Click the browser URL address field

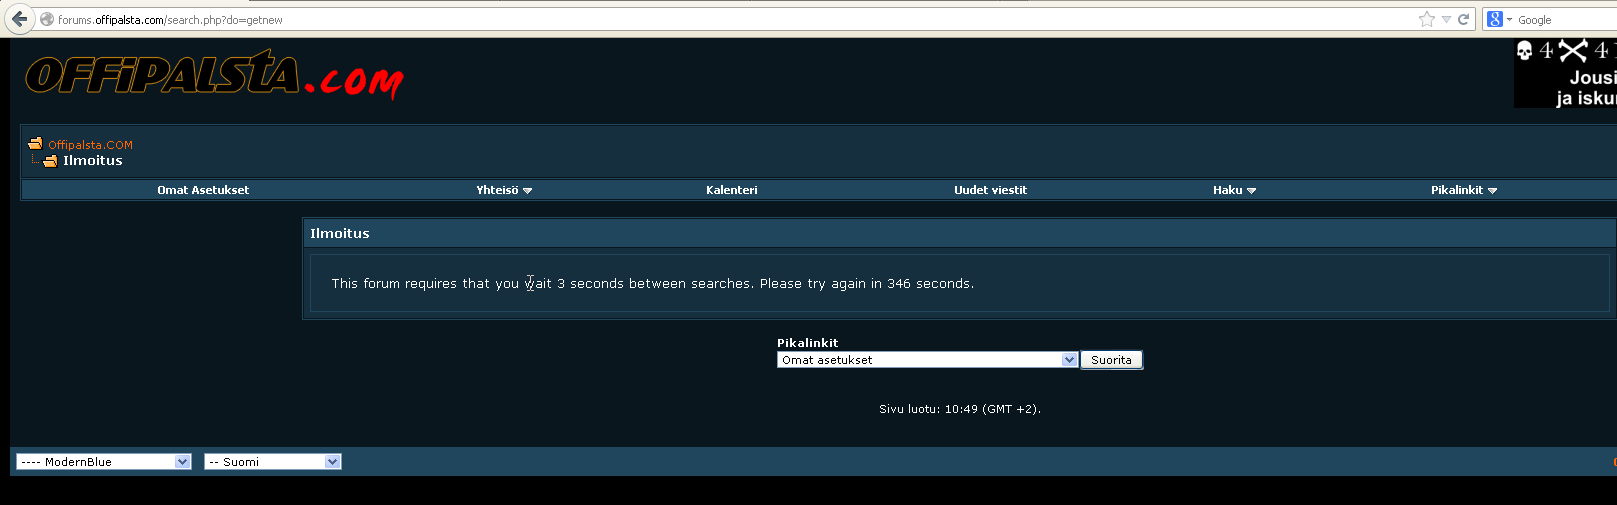[x=700, y=19]
